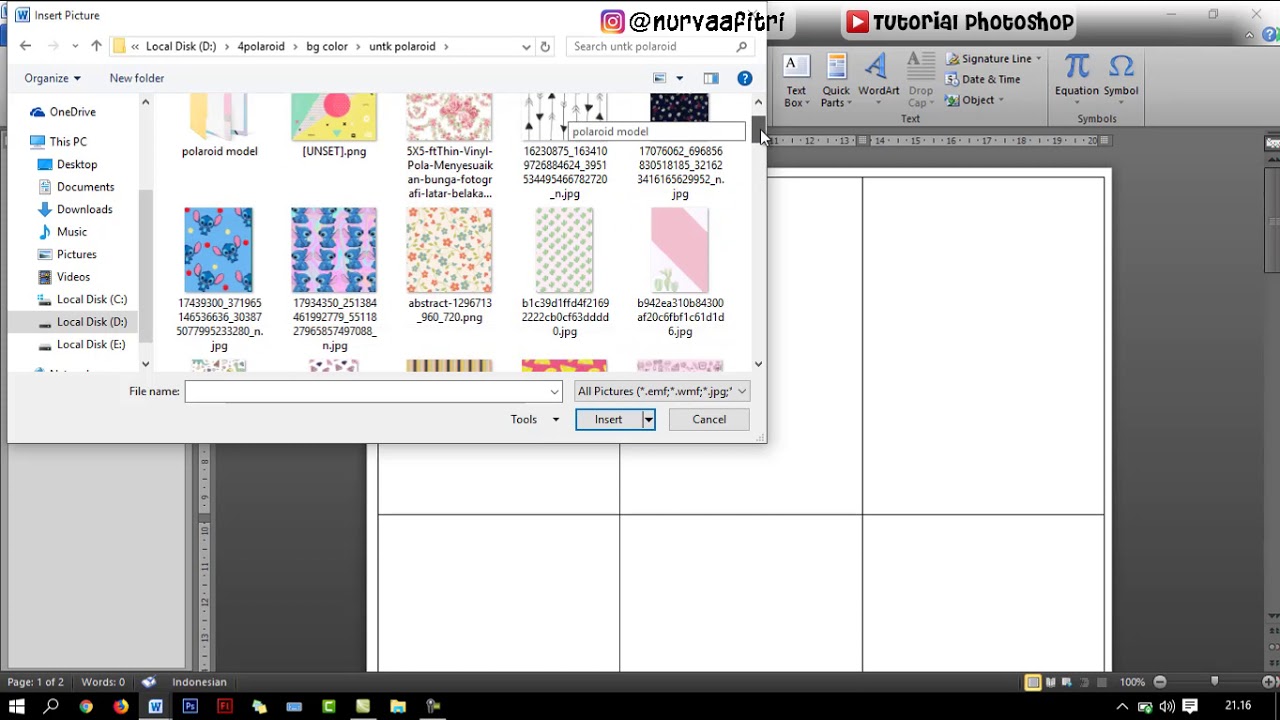This screenshot has height=720, width=1280.
Task: Cancel the Insert Picture dialog
Action: tap(709, 419)
